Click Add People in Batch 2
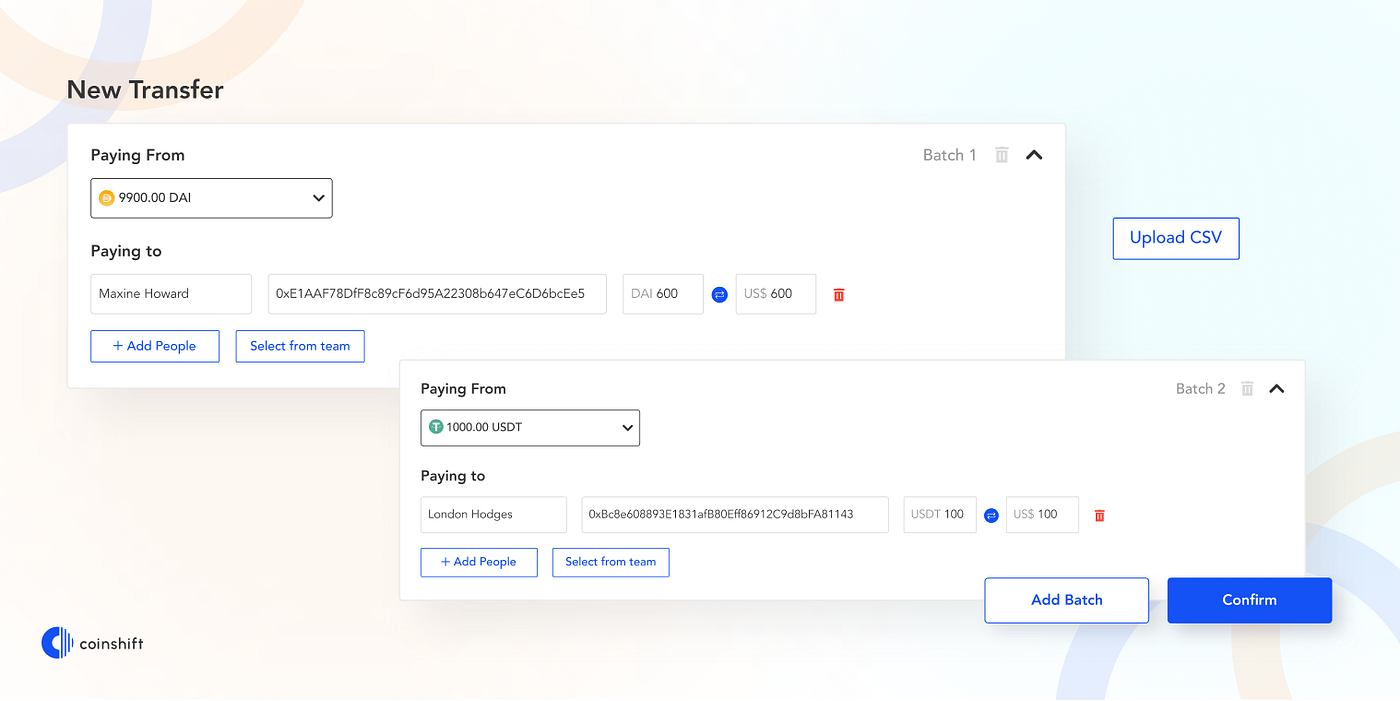The height and width of the screenshot is (701, 1400). (479, 562)
